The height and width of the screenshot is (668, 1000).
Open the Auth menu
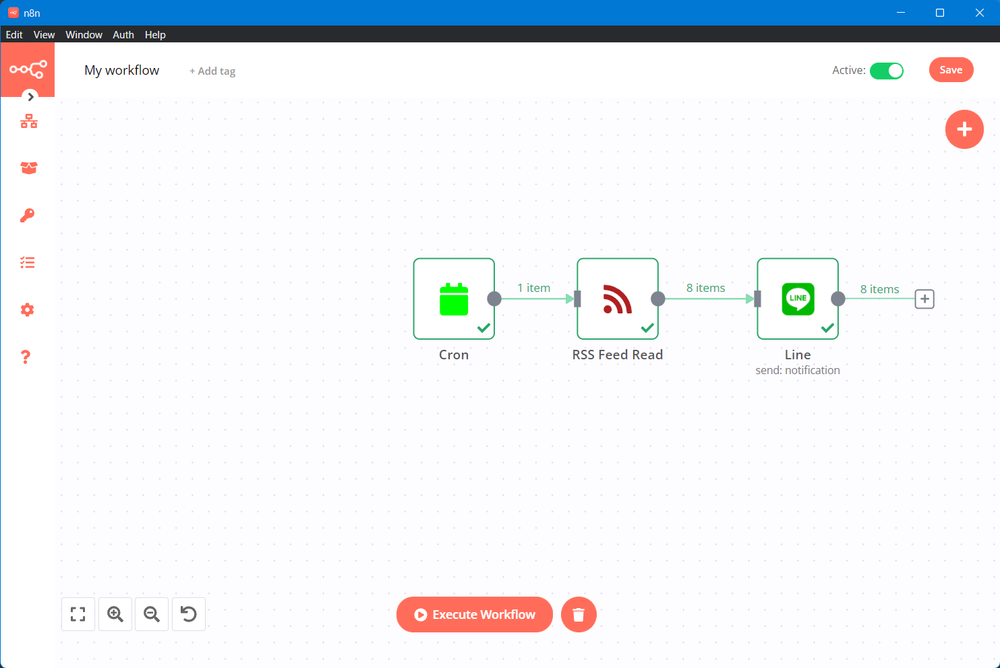[123, 35]
